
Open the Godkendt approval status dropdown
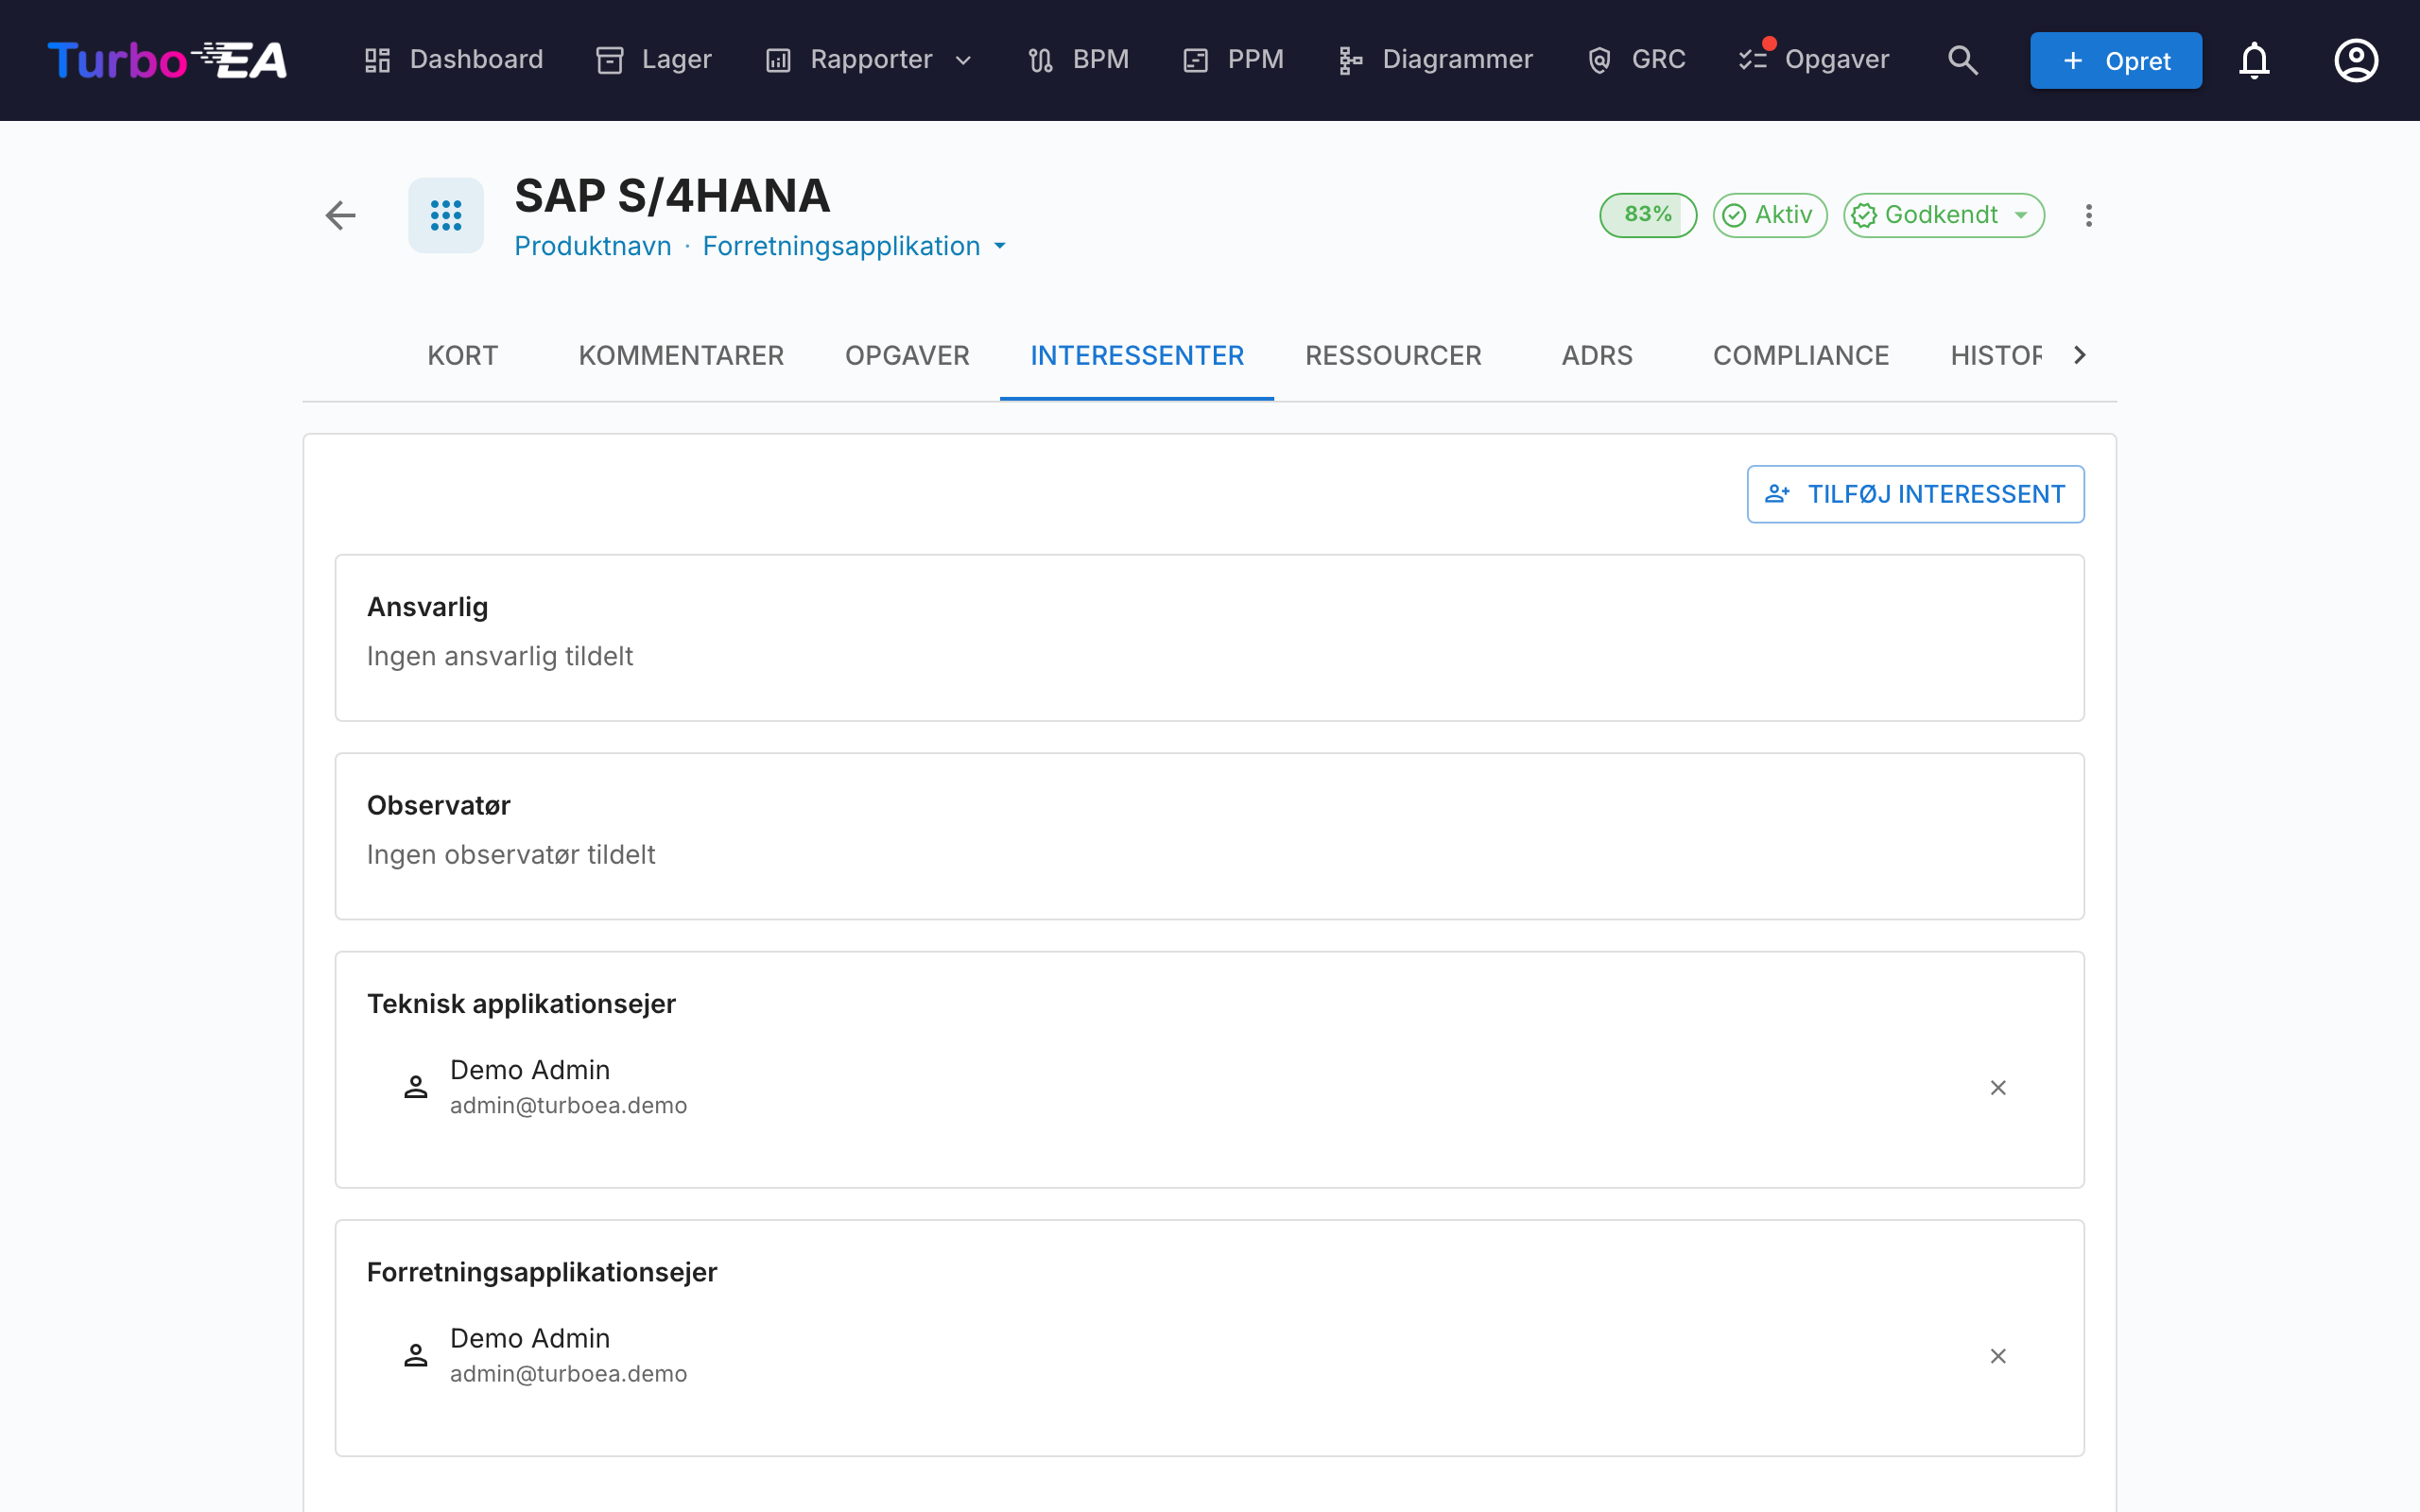pyautogui.click(x=1943, y=215)
